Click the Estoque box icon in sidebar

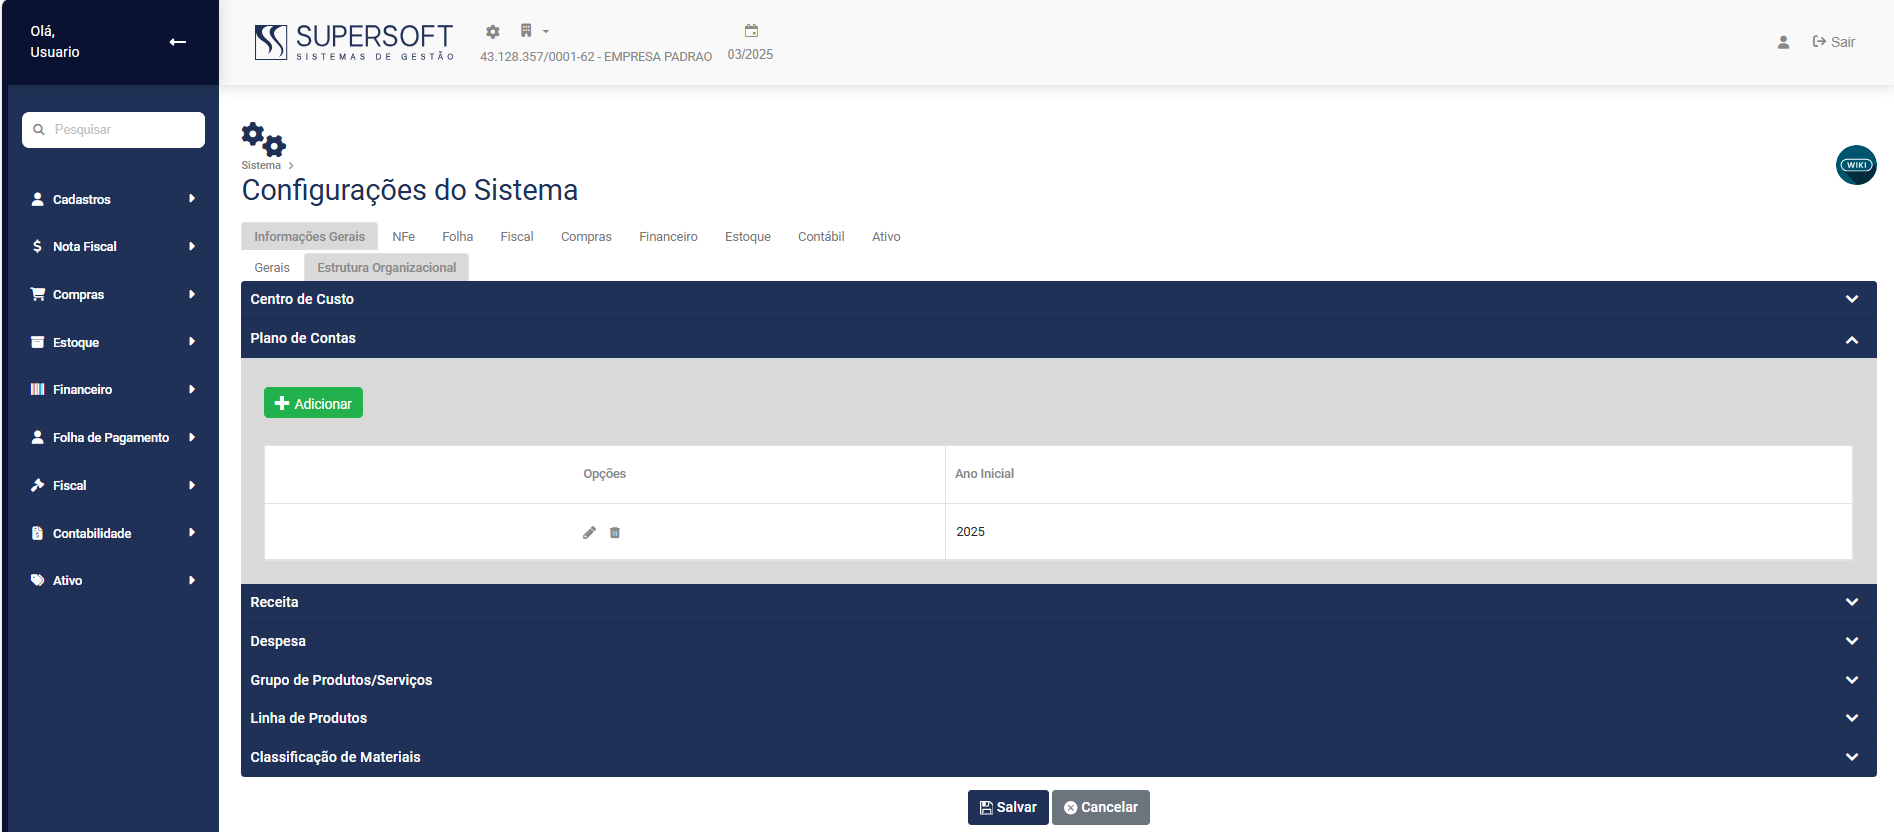37,342
